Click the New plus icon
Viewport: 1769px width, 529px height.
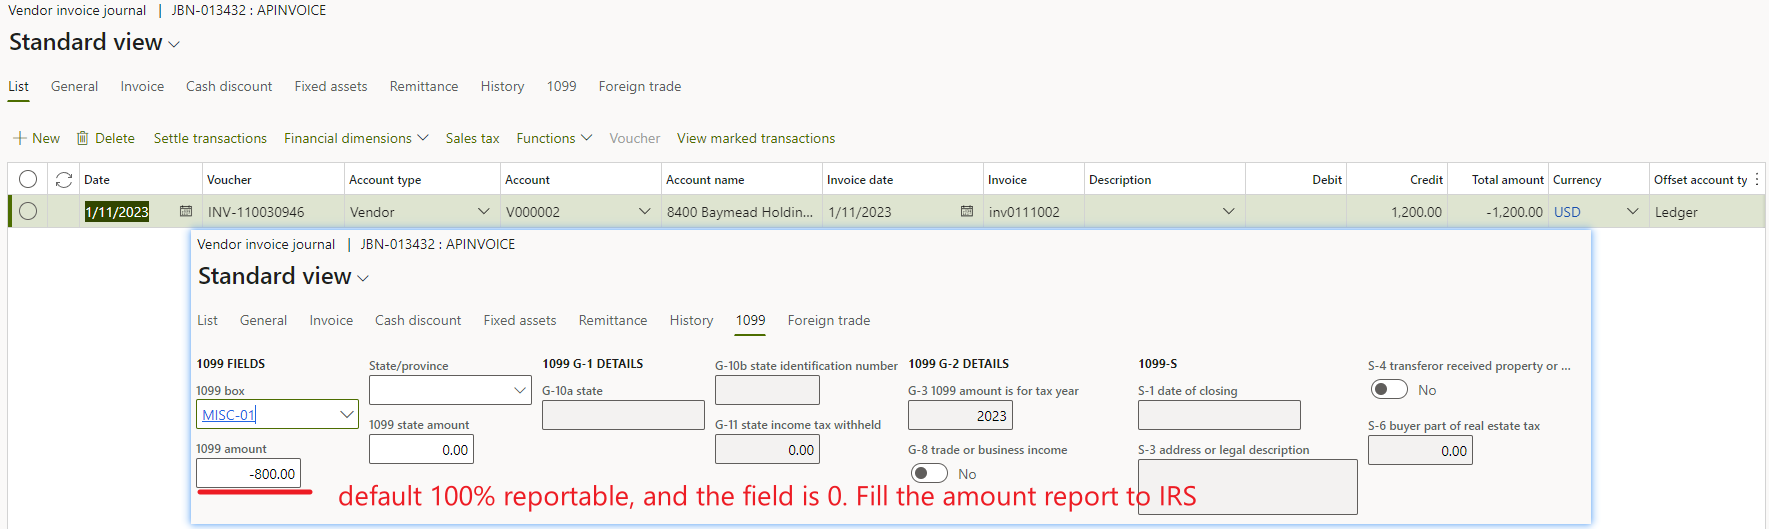(19, 138)
